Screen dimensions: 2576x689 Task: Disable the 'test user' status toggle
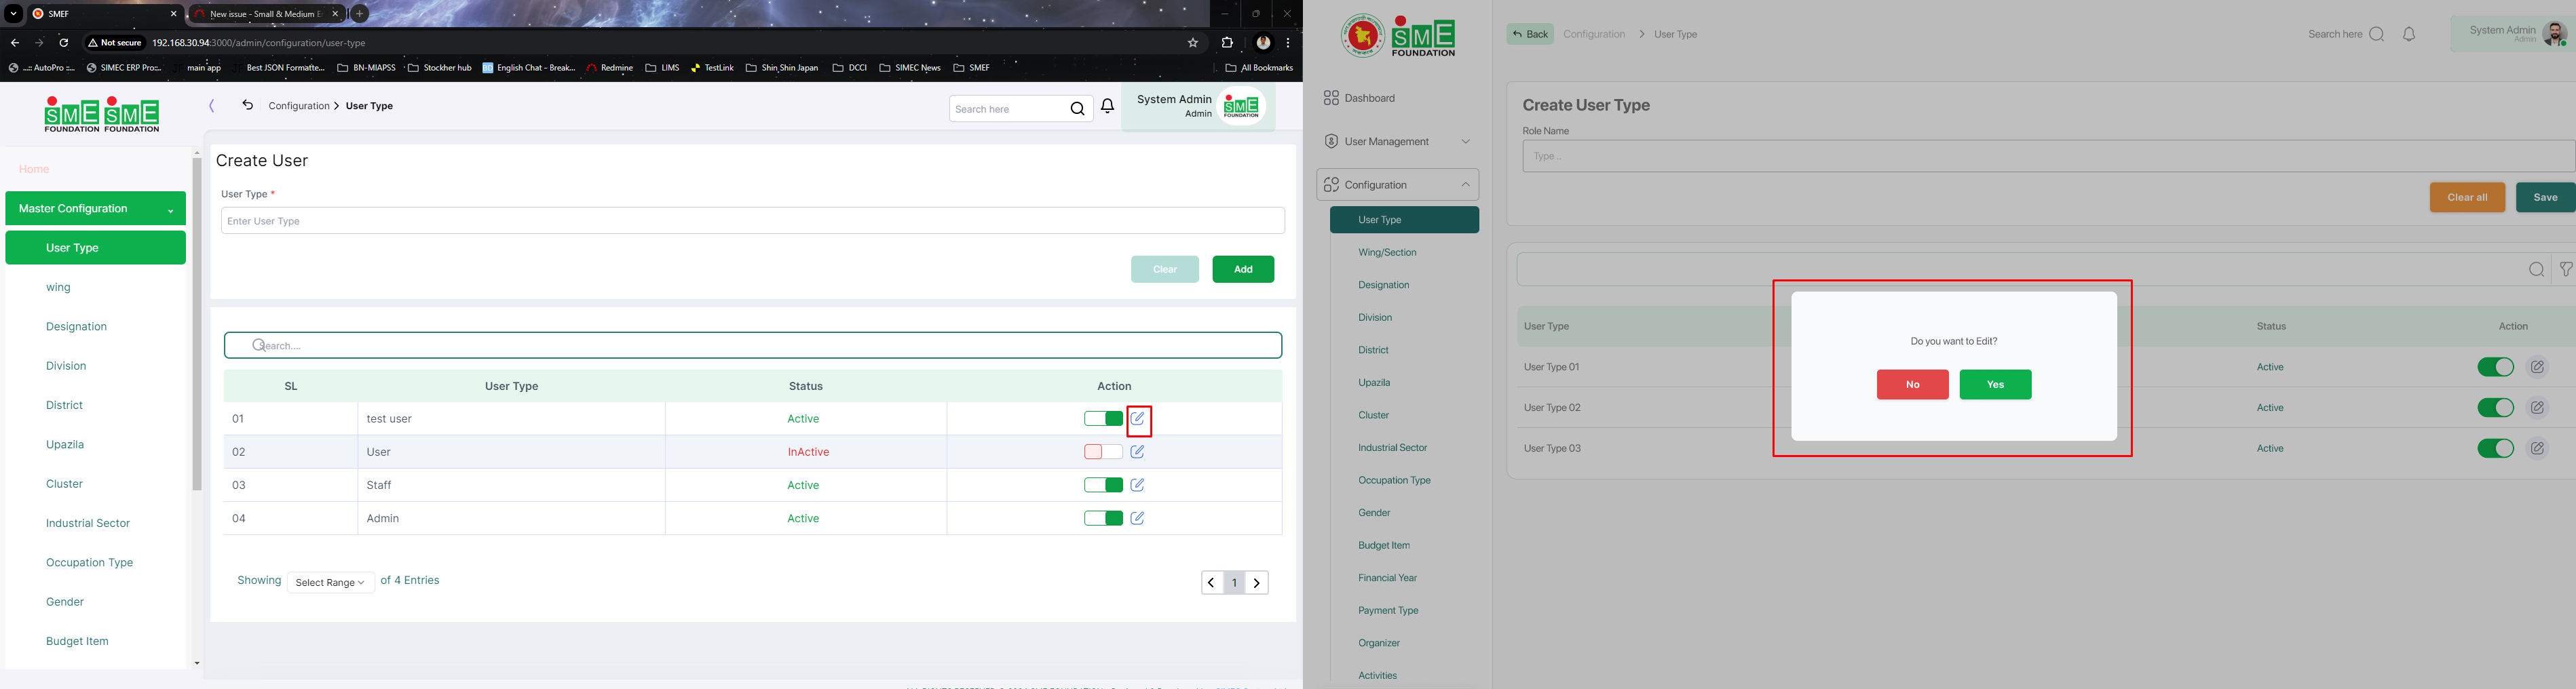tap(1103, 419)
